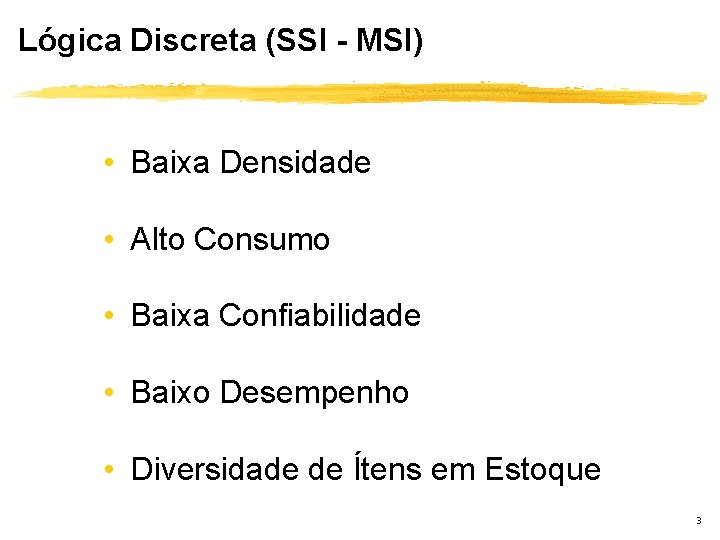Click the yellow brush stroke divider line
The image size is (720, 540).
pyautogui.click(x=360, y=93)
